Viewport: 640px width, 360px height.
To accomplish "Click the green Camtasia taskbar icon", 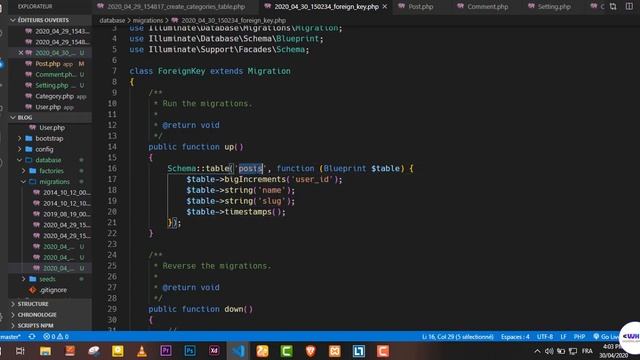I will [x=287, y=351].
